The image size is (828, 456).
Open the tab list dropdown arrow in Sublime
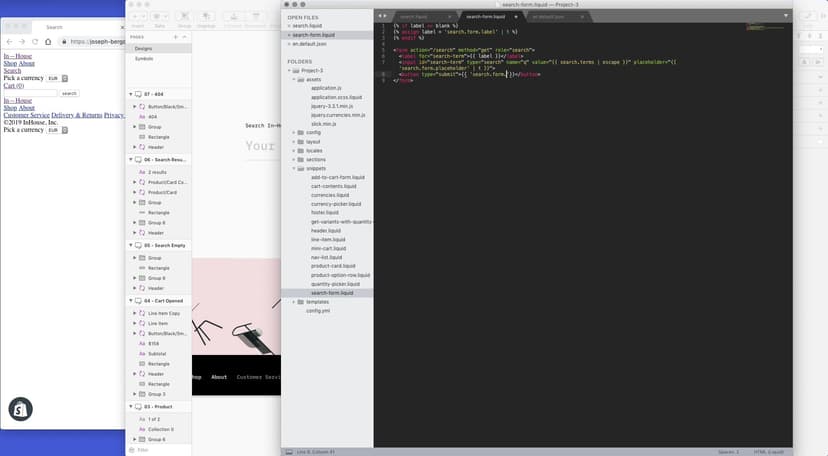785,16
